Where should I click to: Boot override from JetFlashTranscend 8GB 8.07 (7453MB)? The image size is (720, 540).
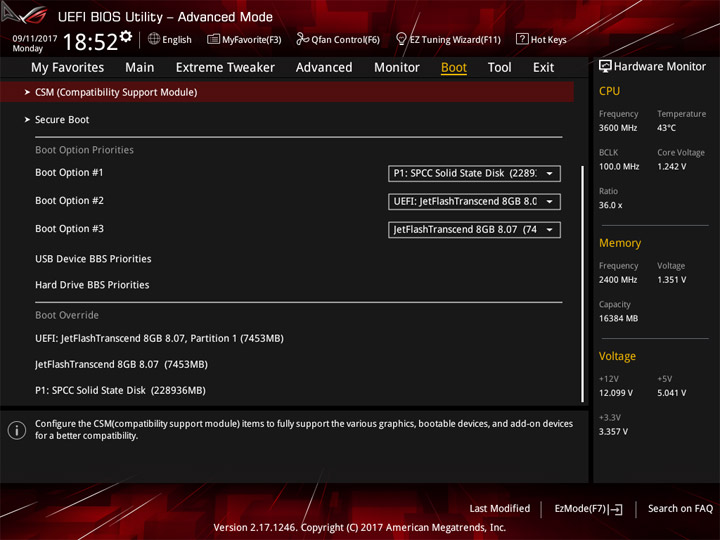[121, 365]
